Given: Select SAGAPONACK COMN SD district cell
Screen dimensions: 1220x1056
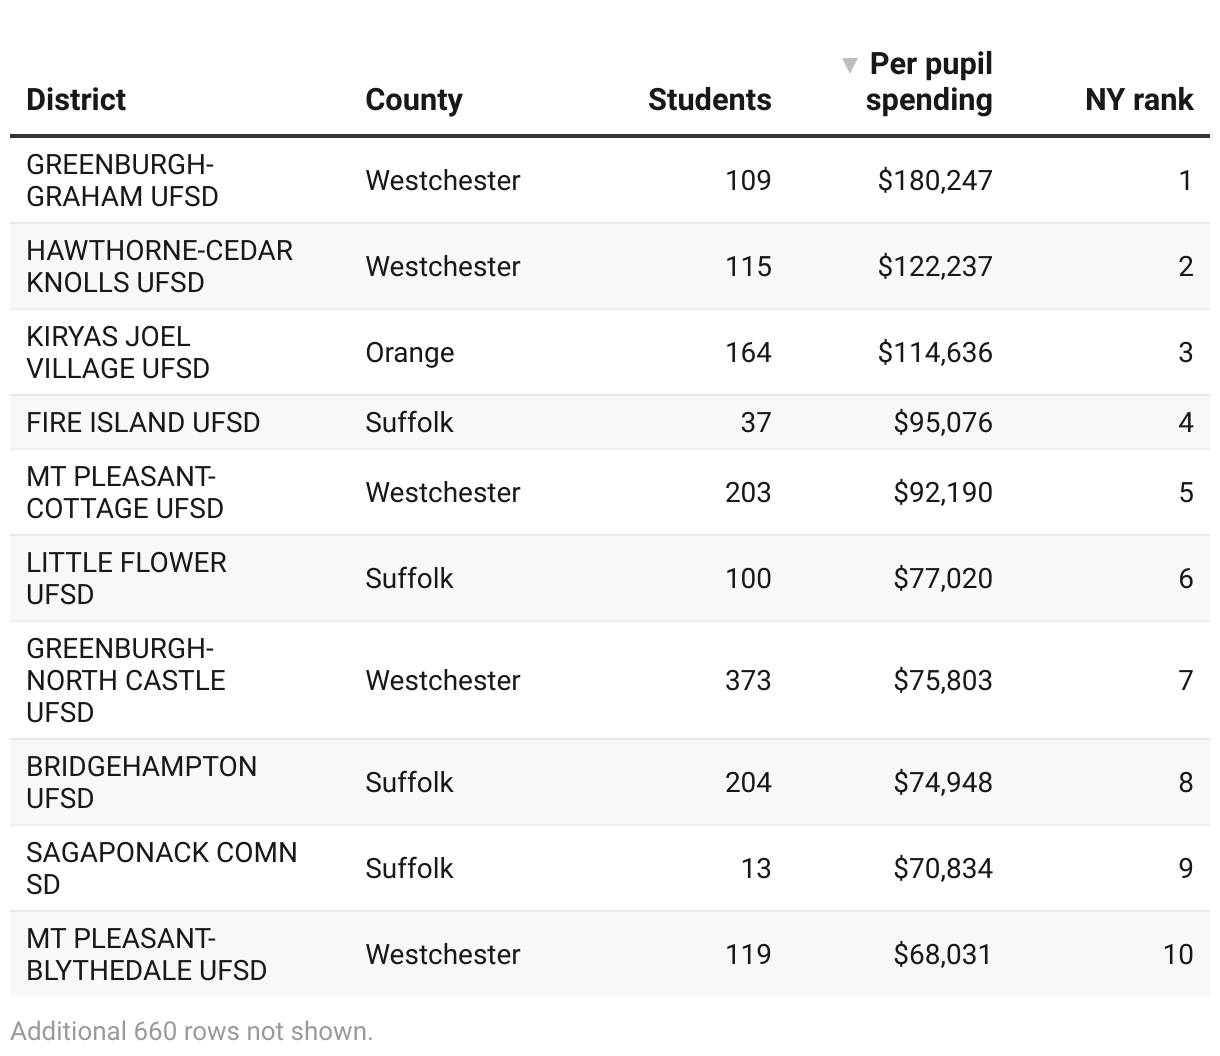Looking at the screenshot, I should pyautogui.click(x=161, y=868).
